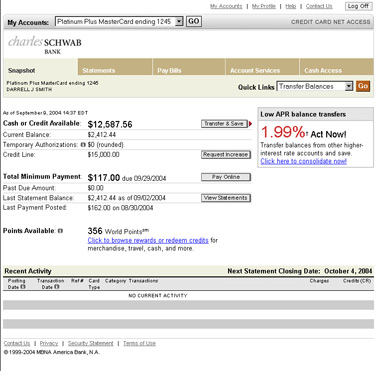
Task: Open the Privacy footer link
Action: 49,343
